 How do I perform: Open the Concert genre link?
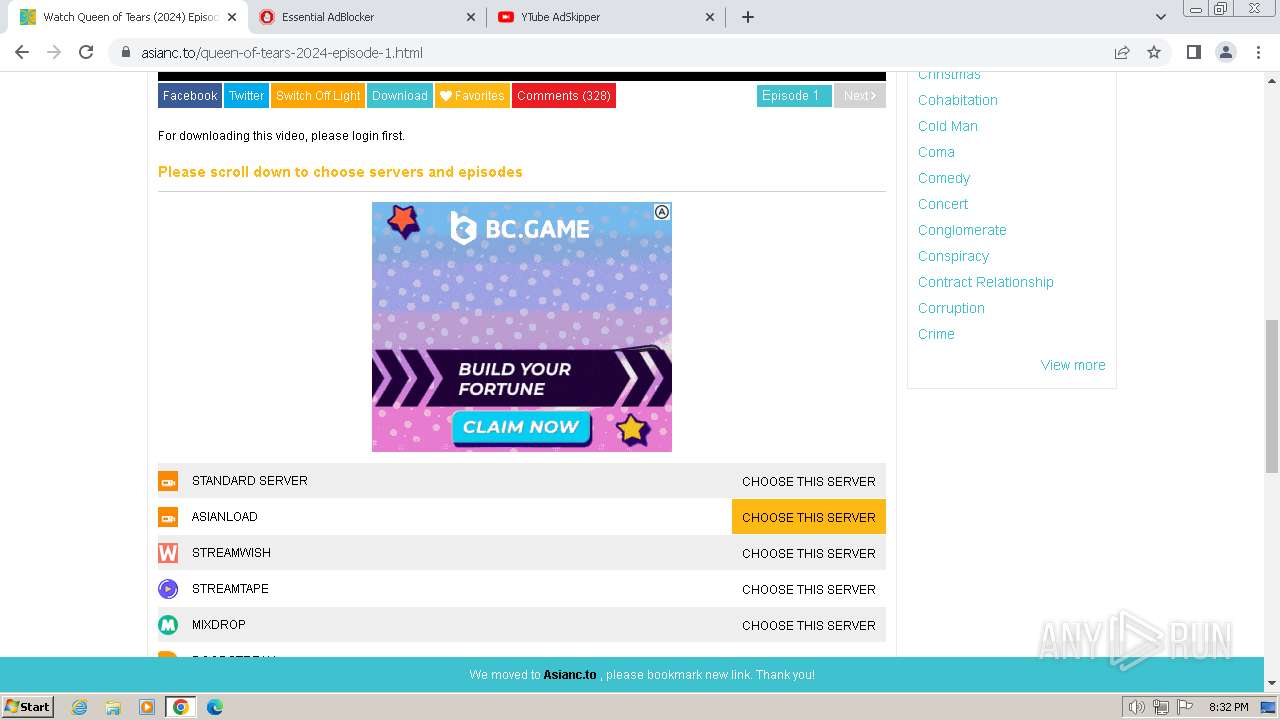(x=943, y=204)
